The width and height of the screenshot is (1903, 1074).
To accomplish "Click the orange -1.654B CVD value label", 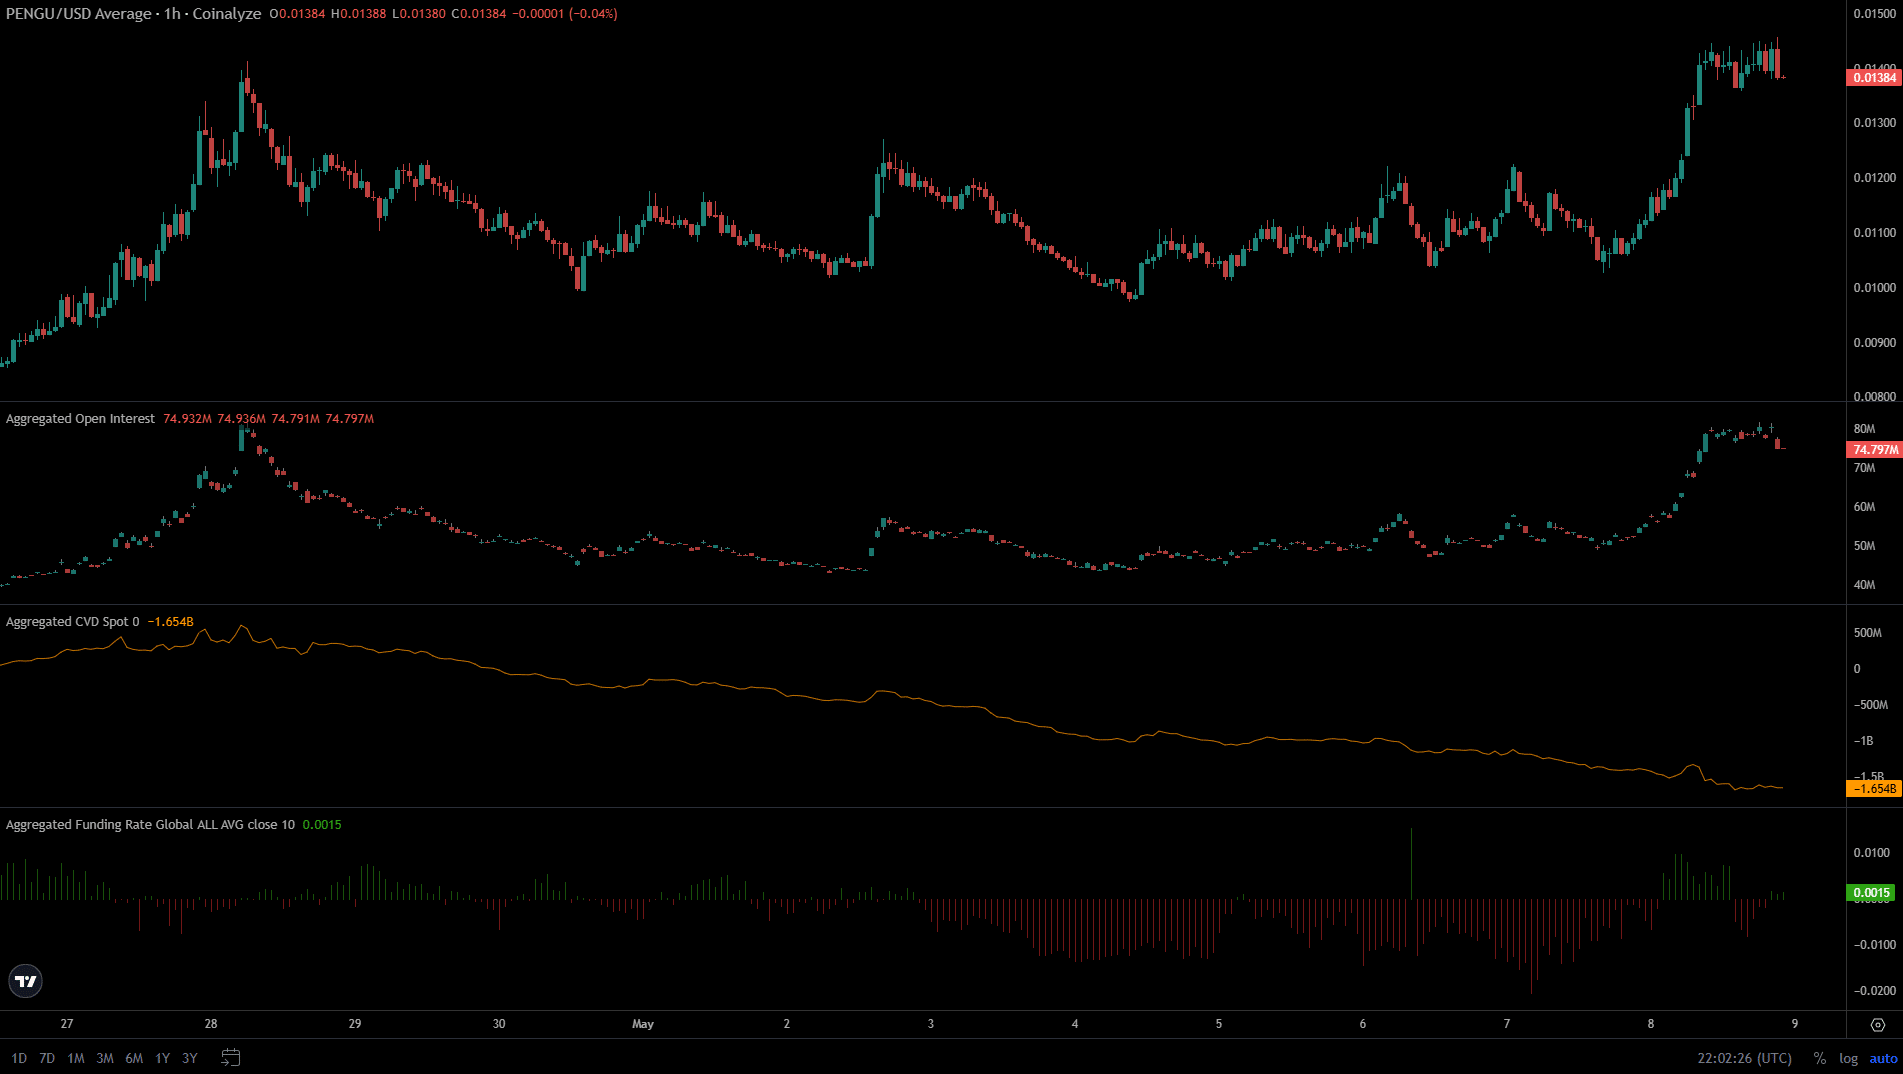I will [1873, 789].
